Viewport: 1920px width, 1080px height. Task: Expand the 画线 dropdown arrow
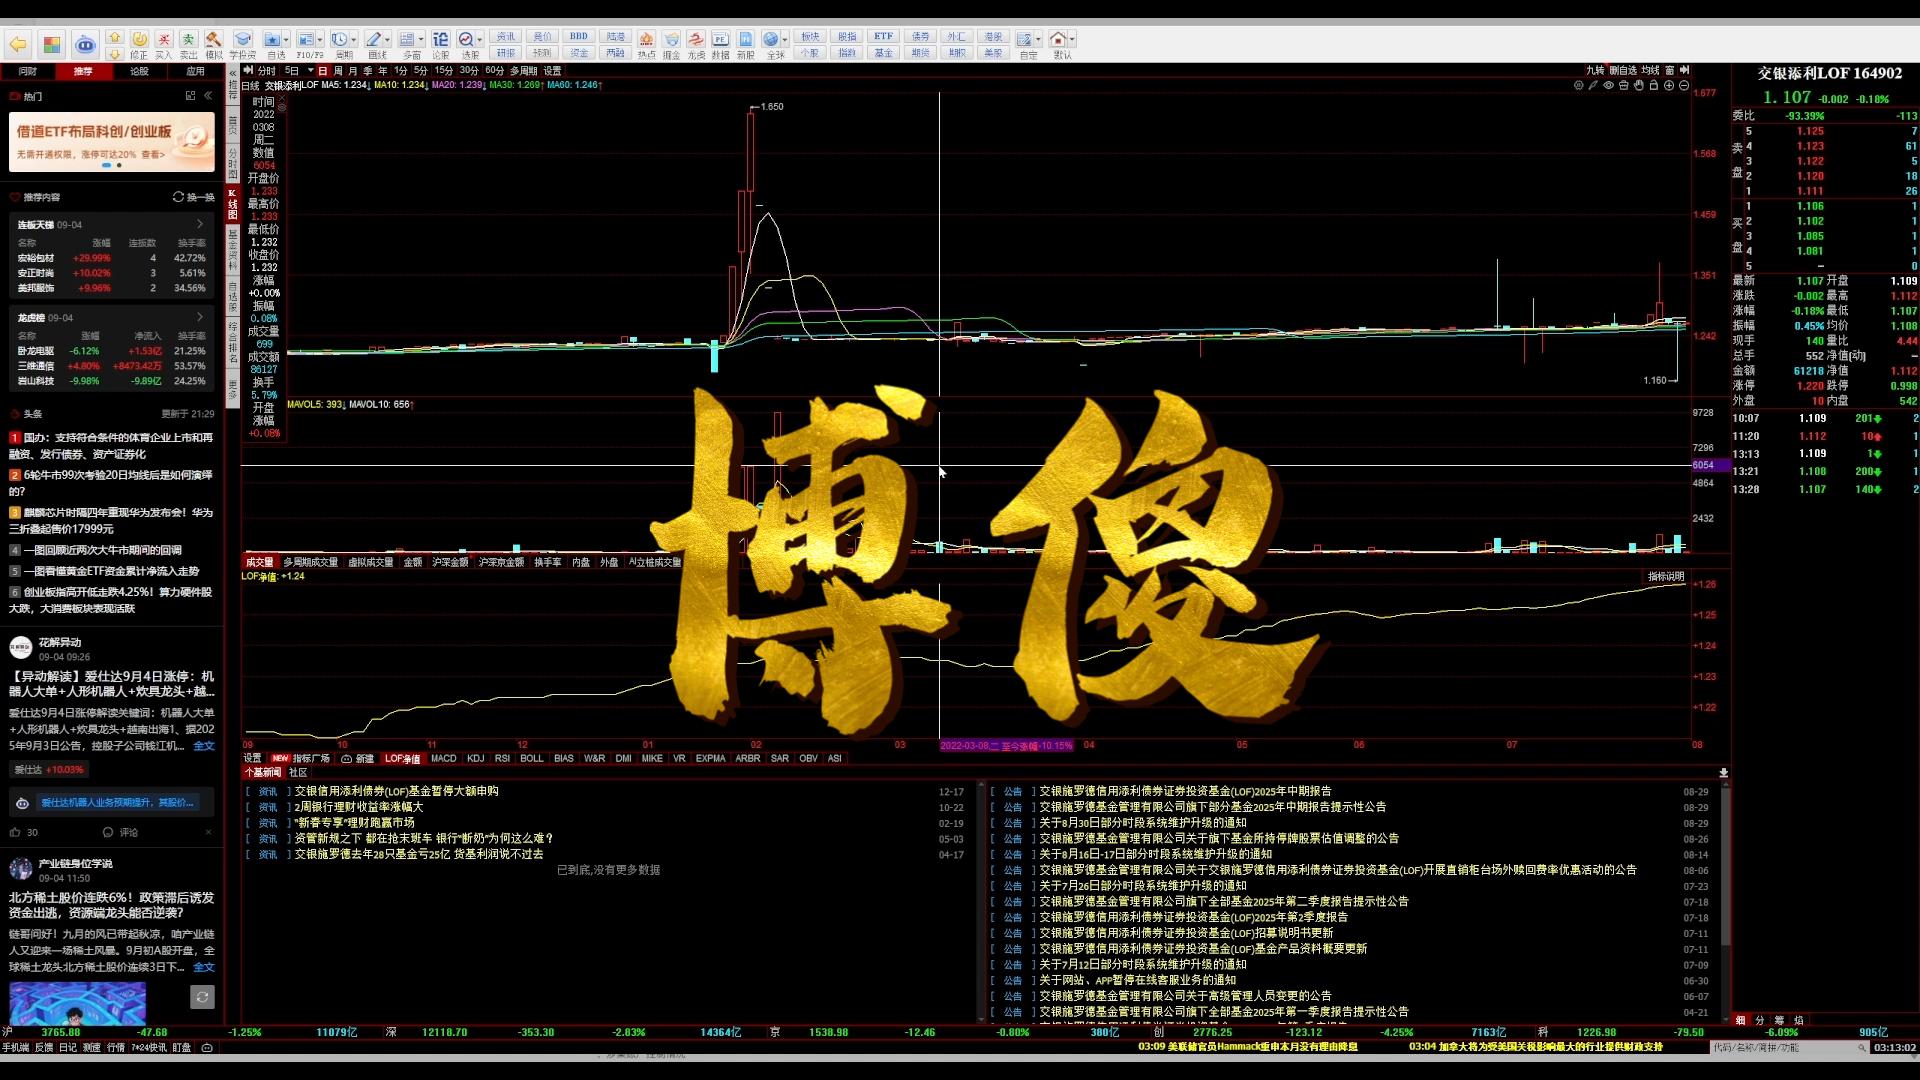pos(388,40)
